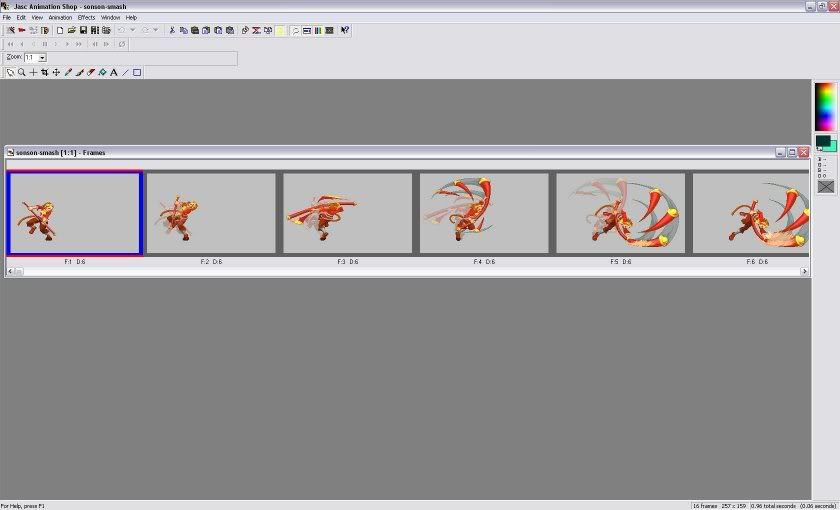Click the Save Frame As toolbar icon
The height and width of the screenshot is (510, 840).
coord(95,31)
